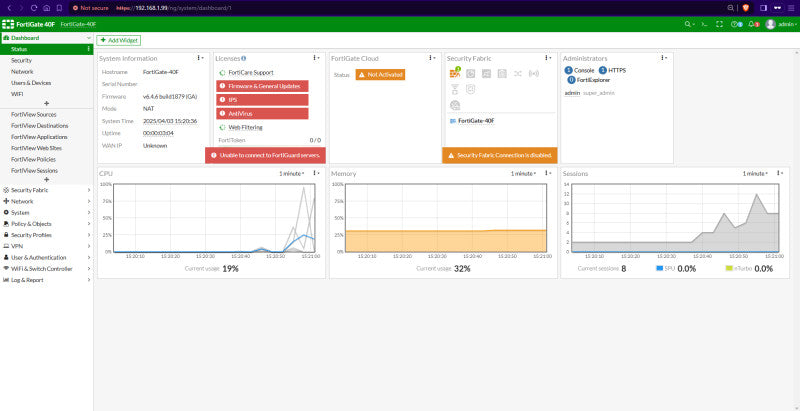The width and height of the screenshot is (800, 411).
Task: Expand the Security Fabric menu
Action: 46,190
